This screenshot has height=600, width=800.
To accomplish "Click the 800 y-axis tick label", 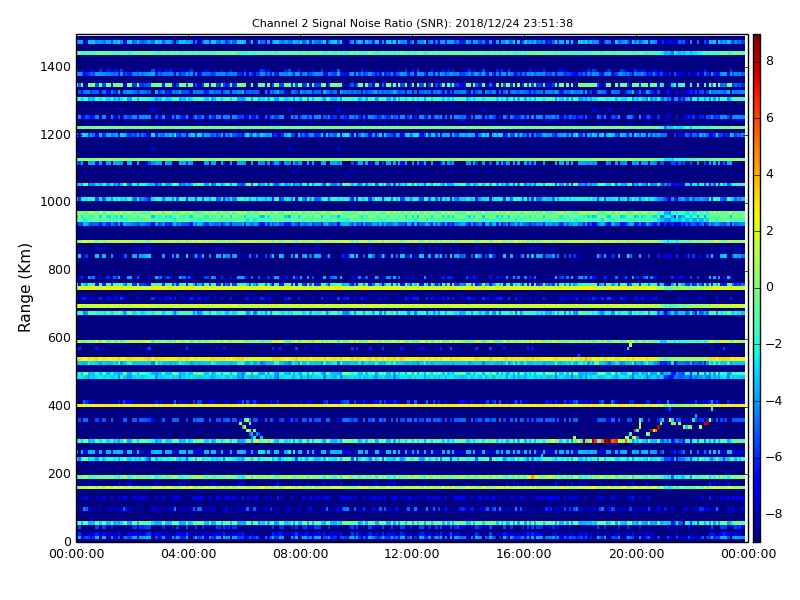I will click(59, 270).
